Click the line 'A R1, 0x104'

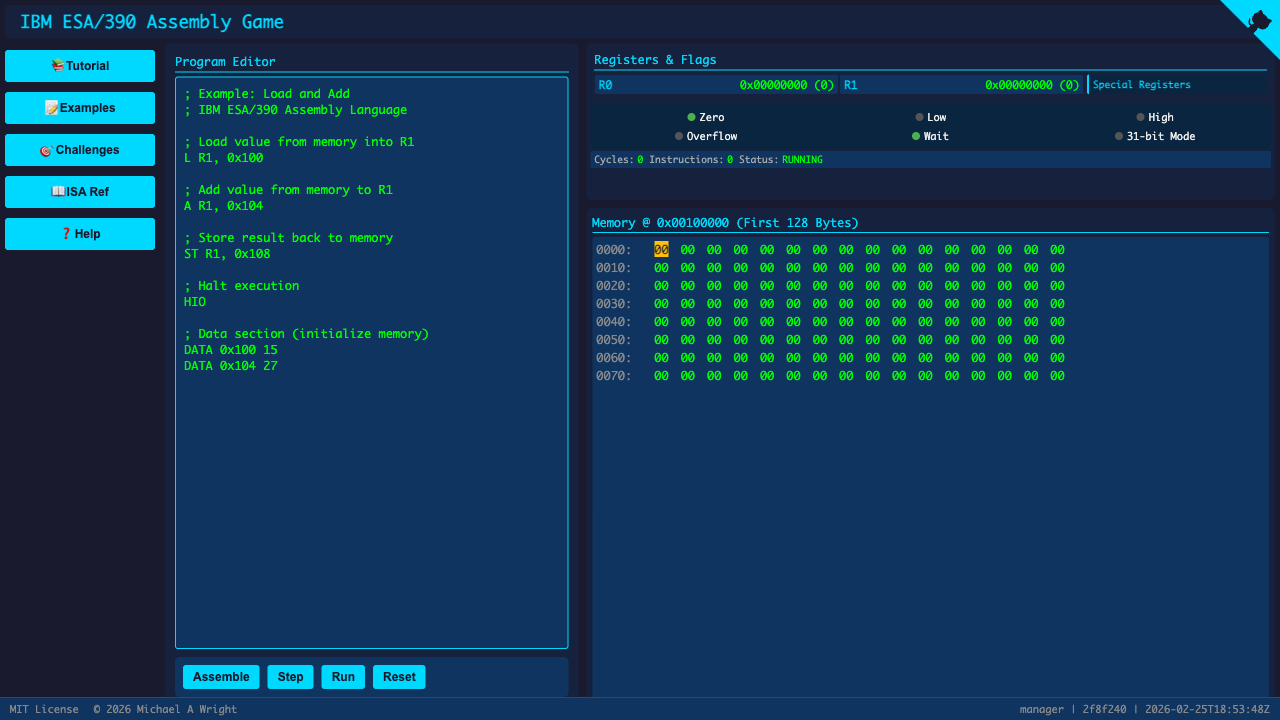pyautogui.click(x=224, y=206)
